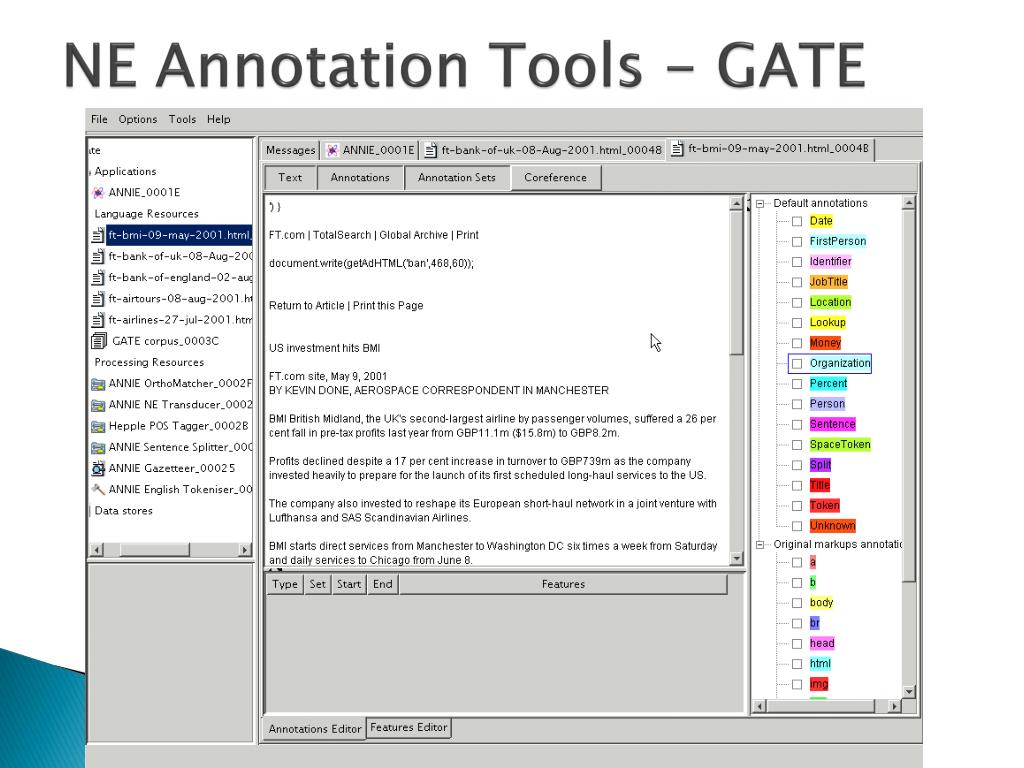Click the document icon beside ft-airlines-27-jul-2001
This screenshot has width=1024, height=768.
click(x=98, y=320)
